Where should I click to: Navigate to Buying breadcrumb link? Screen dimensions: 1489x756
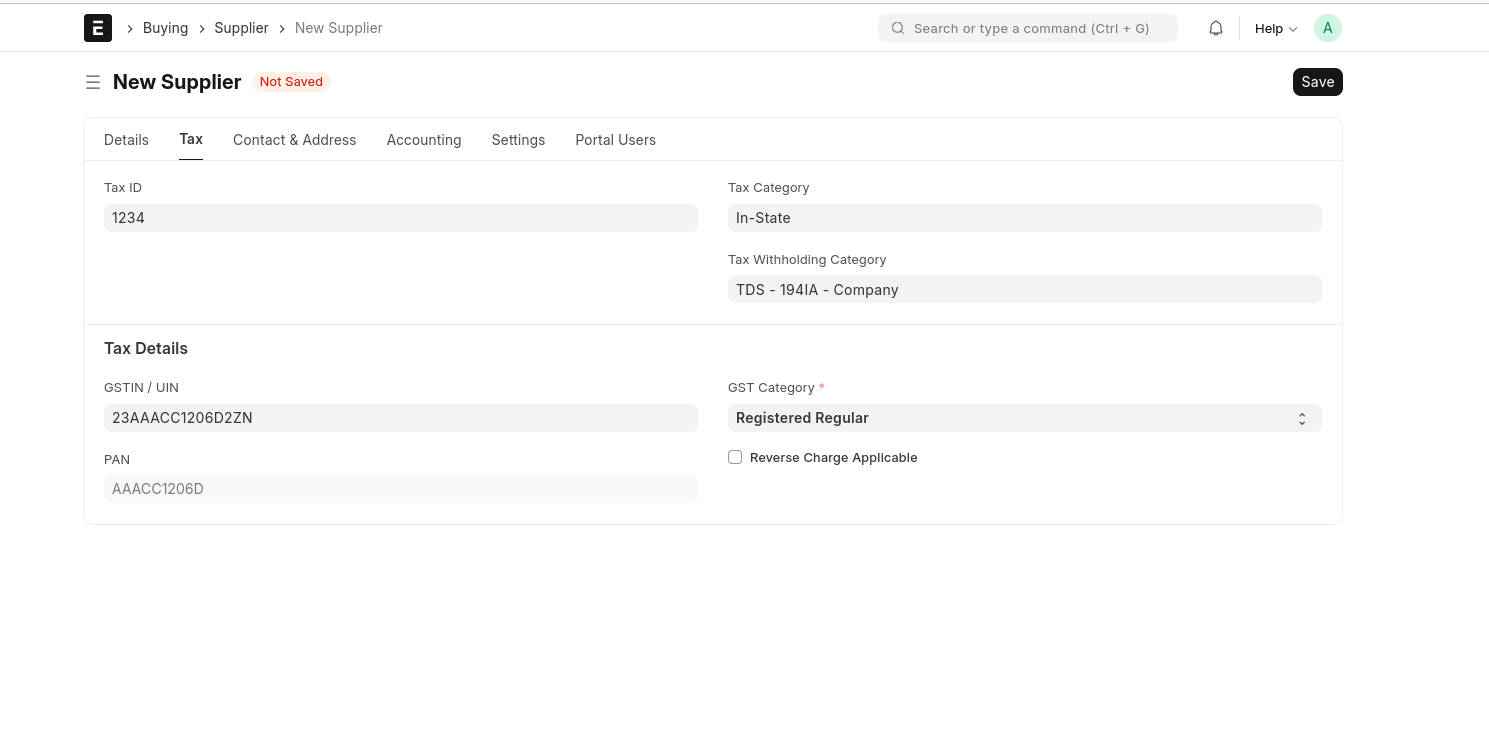pyautogui.click(x=165, y=28)
